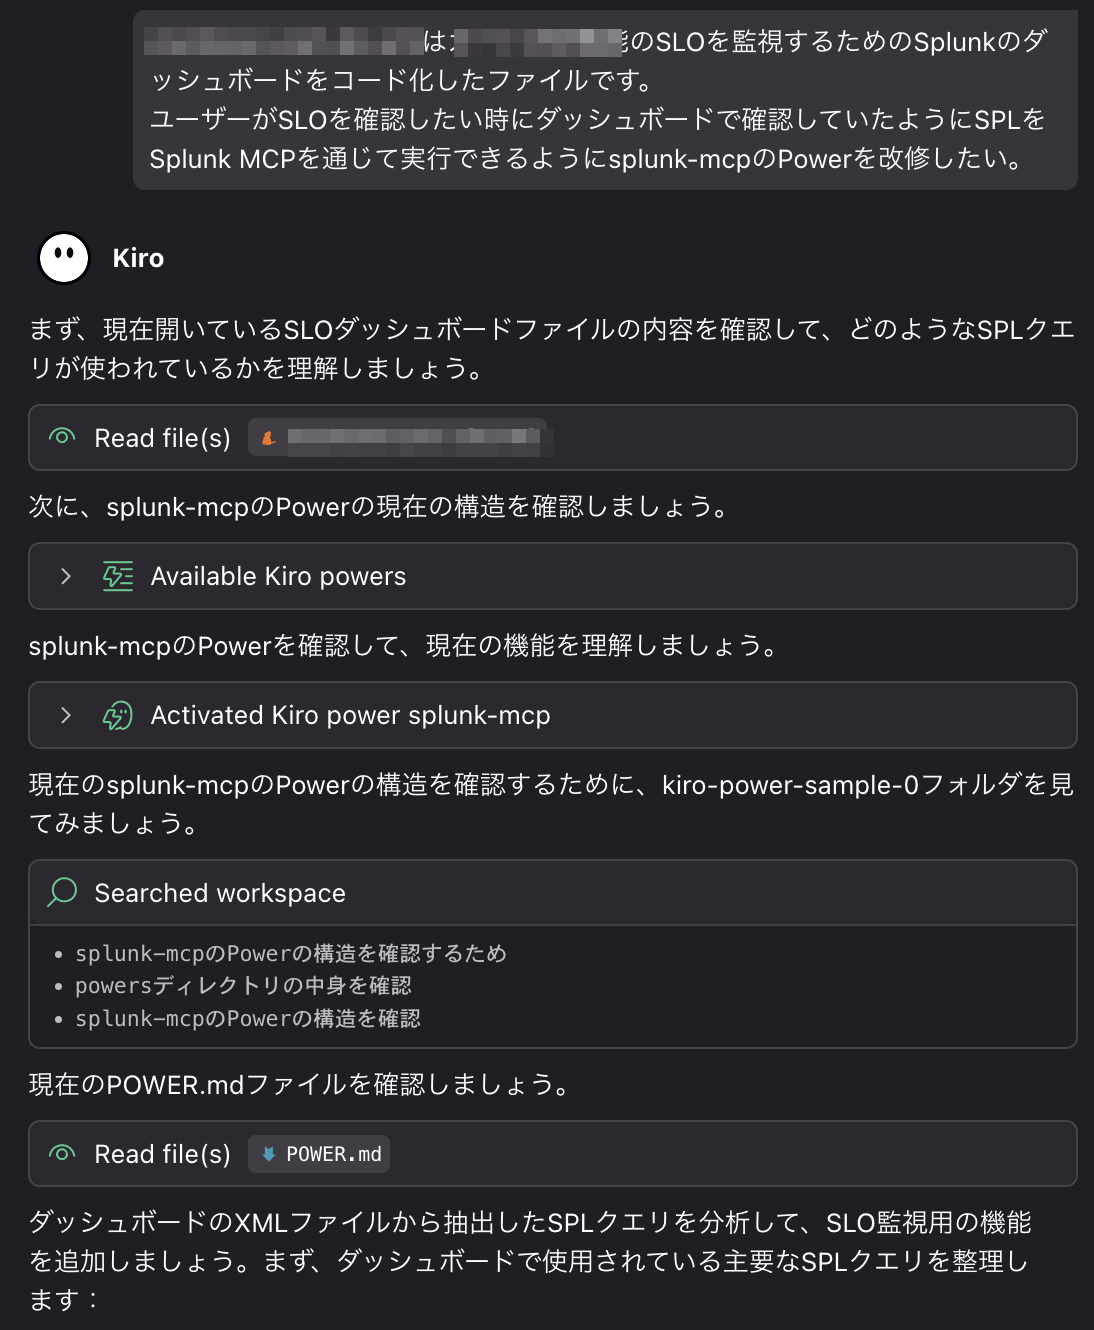Click the magnifier icon on Searched workspace
The width and height of the screenshot is (1094, 1330).
tap(60, 892)
